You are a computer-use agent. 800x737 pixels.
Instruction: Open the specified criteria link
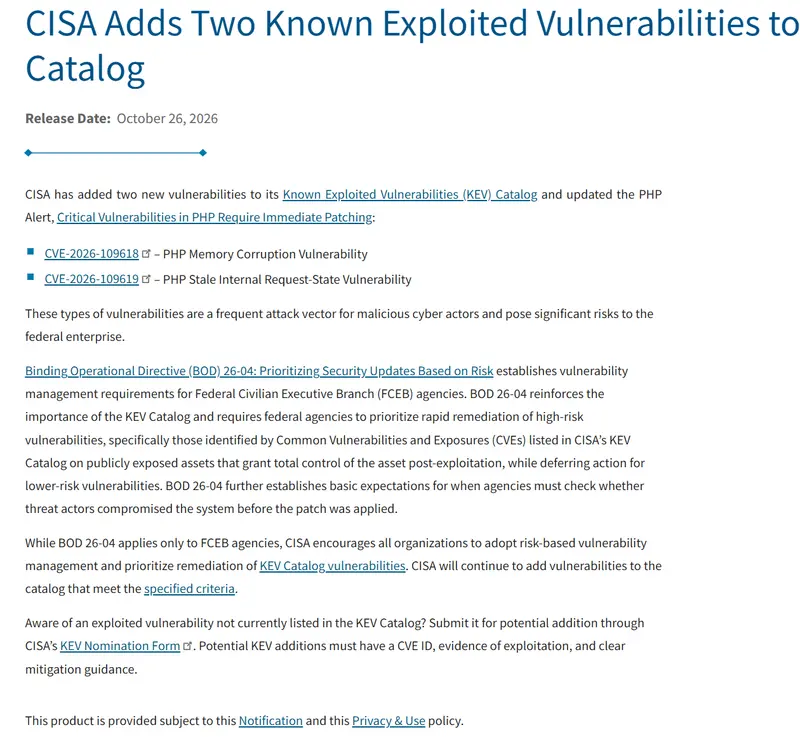pos(189,589)
